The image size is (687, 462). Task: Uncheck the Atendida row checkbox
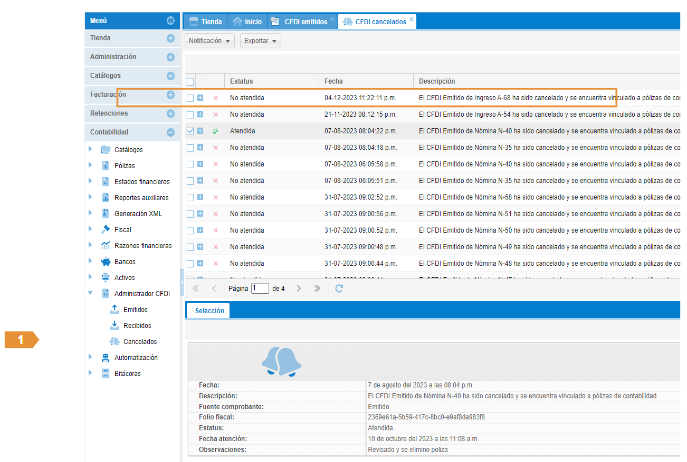(190, 131)
